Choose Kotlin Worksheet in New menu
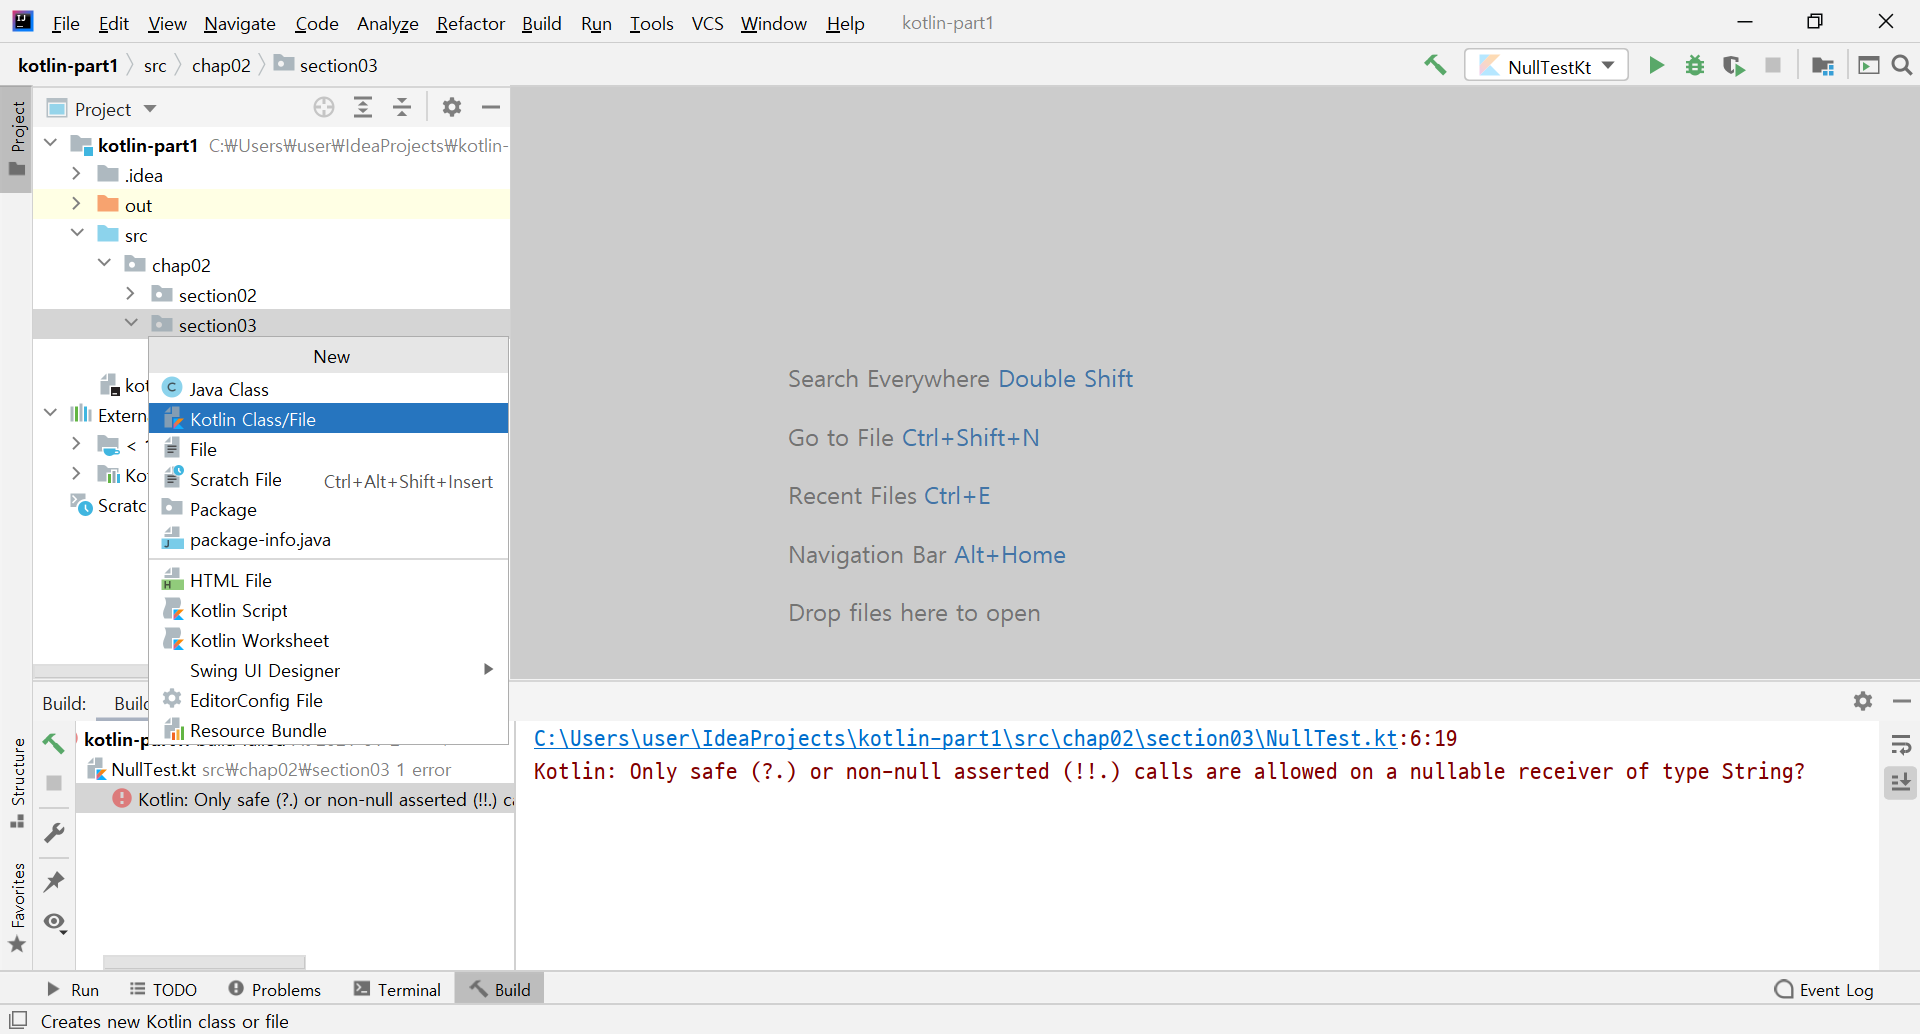1920x1034 pixels. point(328,640)
